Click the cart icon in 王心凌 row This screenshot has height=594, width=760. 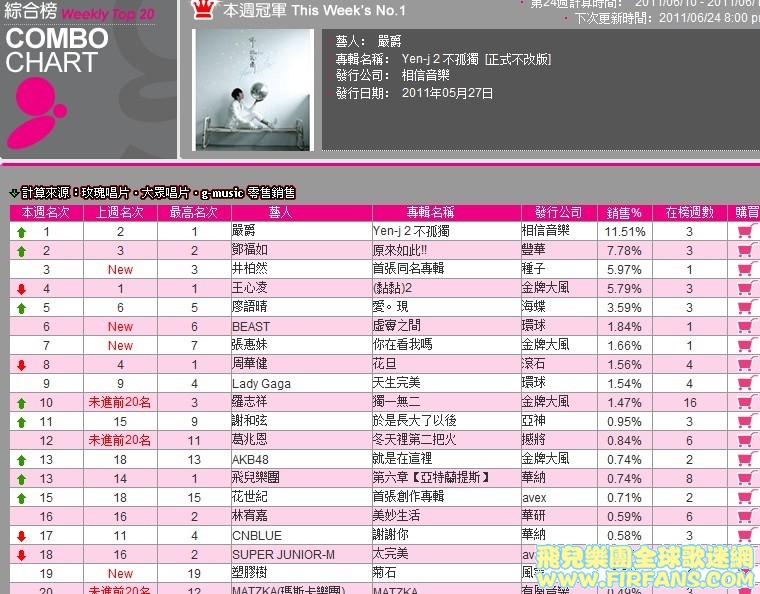click(x=746, y=288)
